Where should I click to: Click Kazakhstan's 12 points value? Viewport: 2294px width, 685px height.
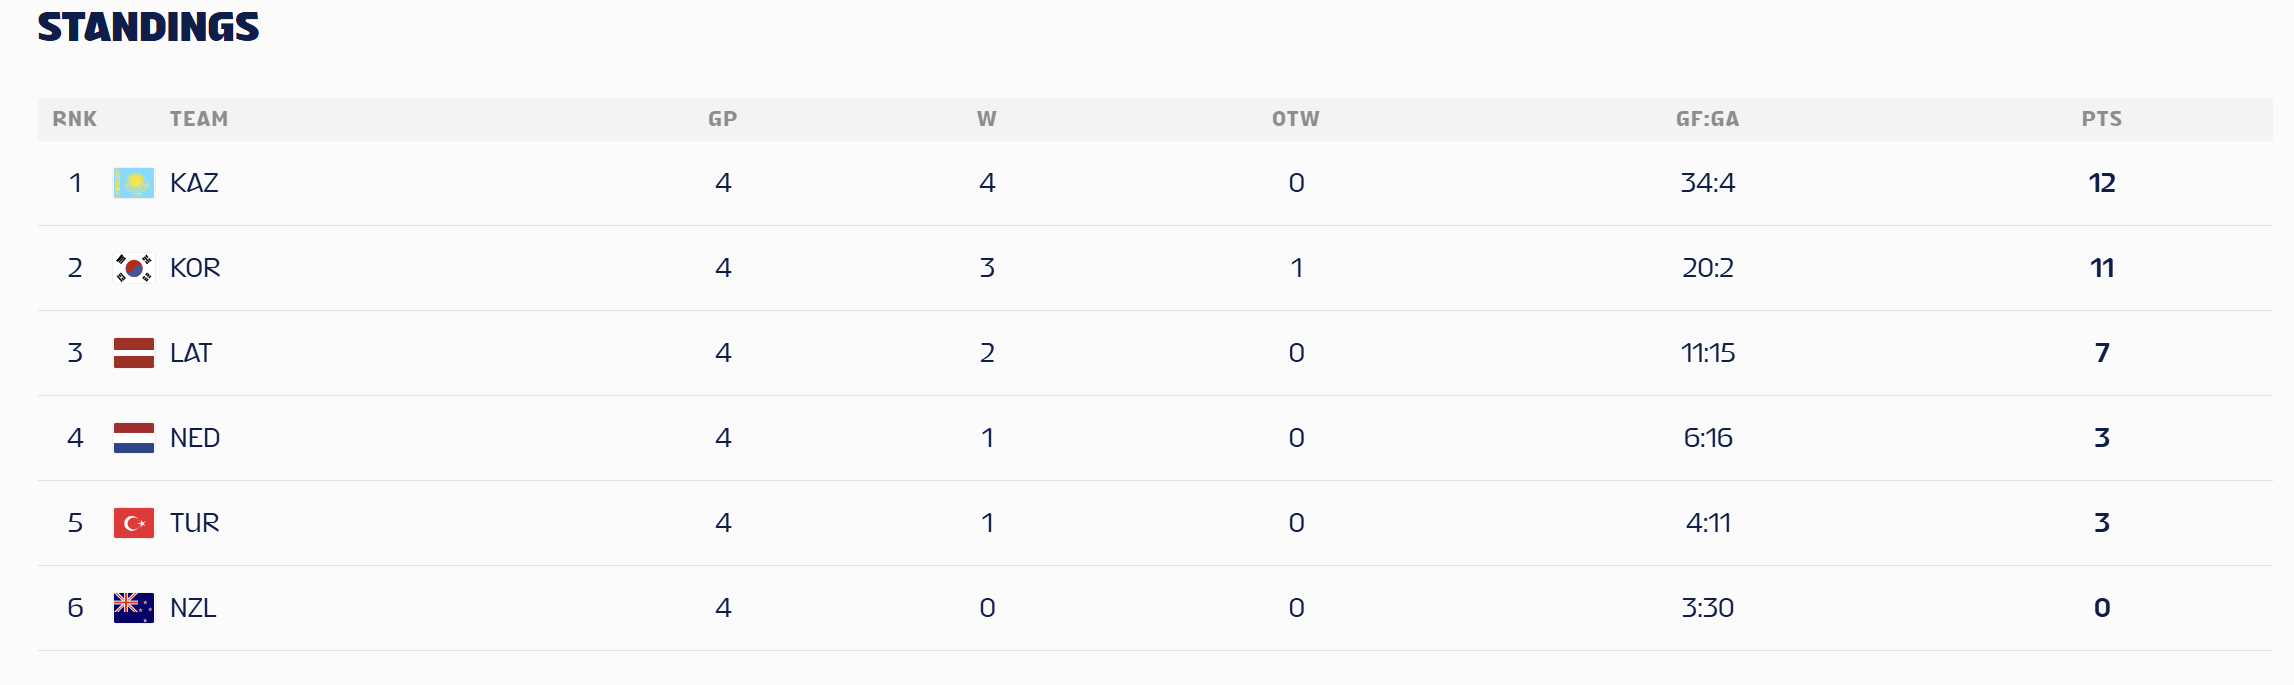2101,183
